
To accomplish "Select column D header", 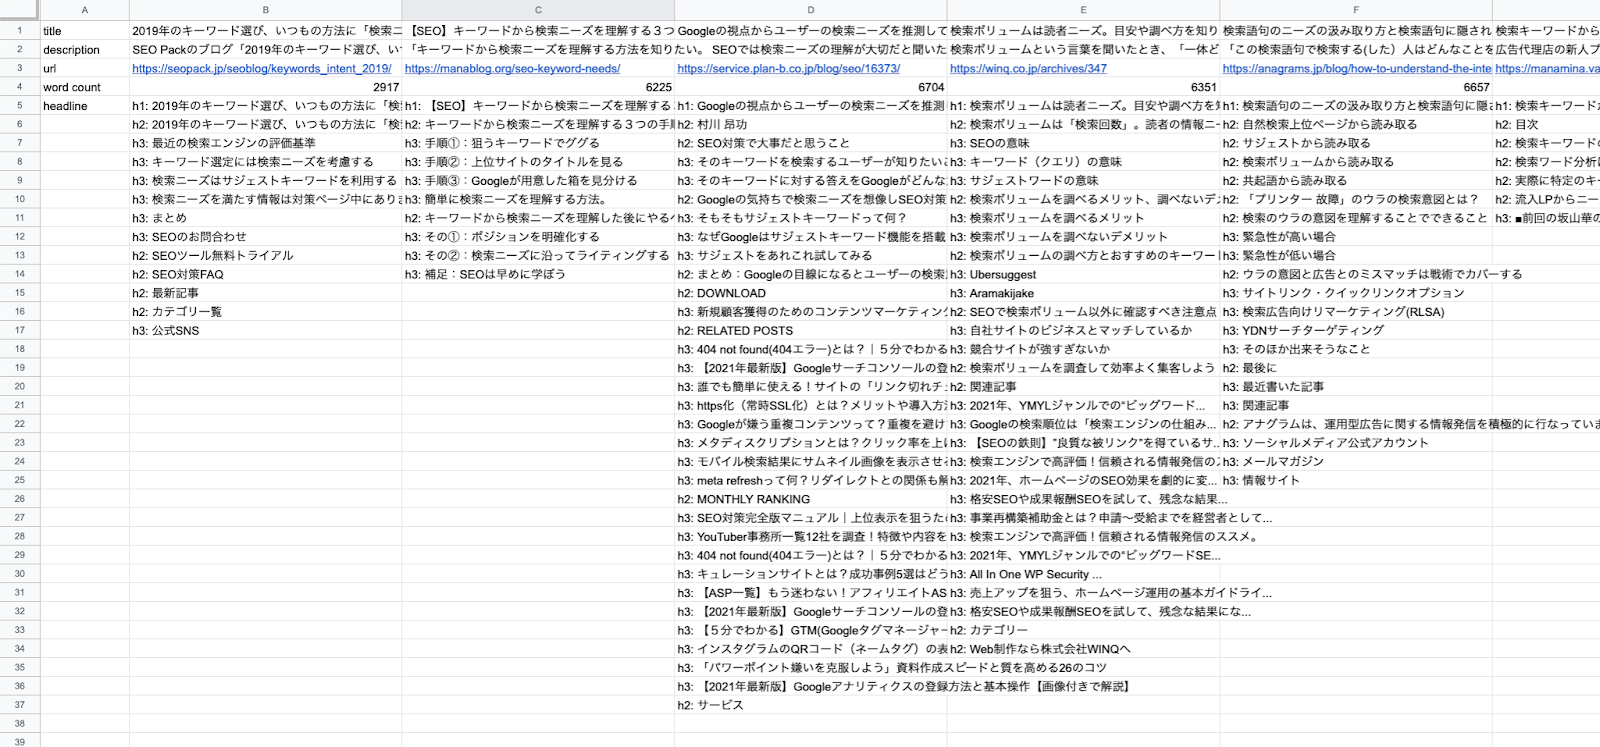I will (811, 10).
